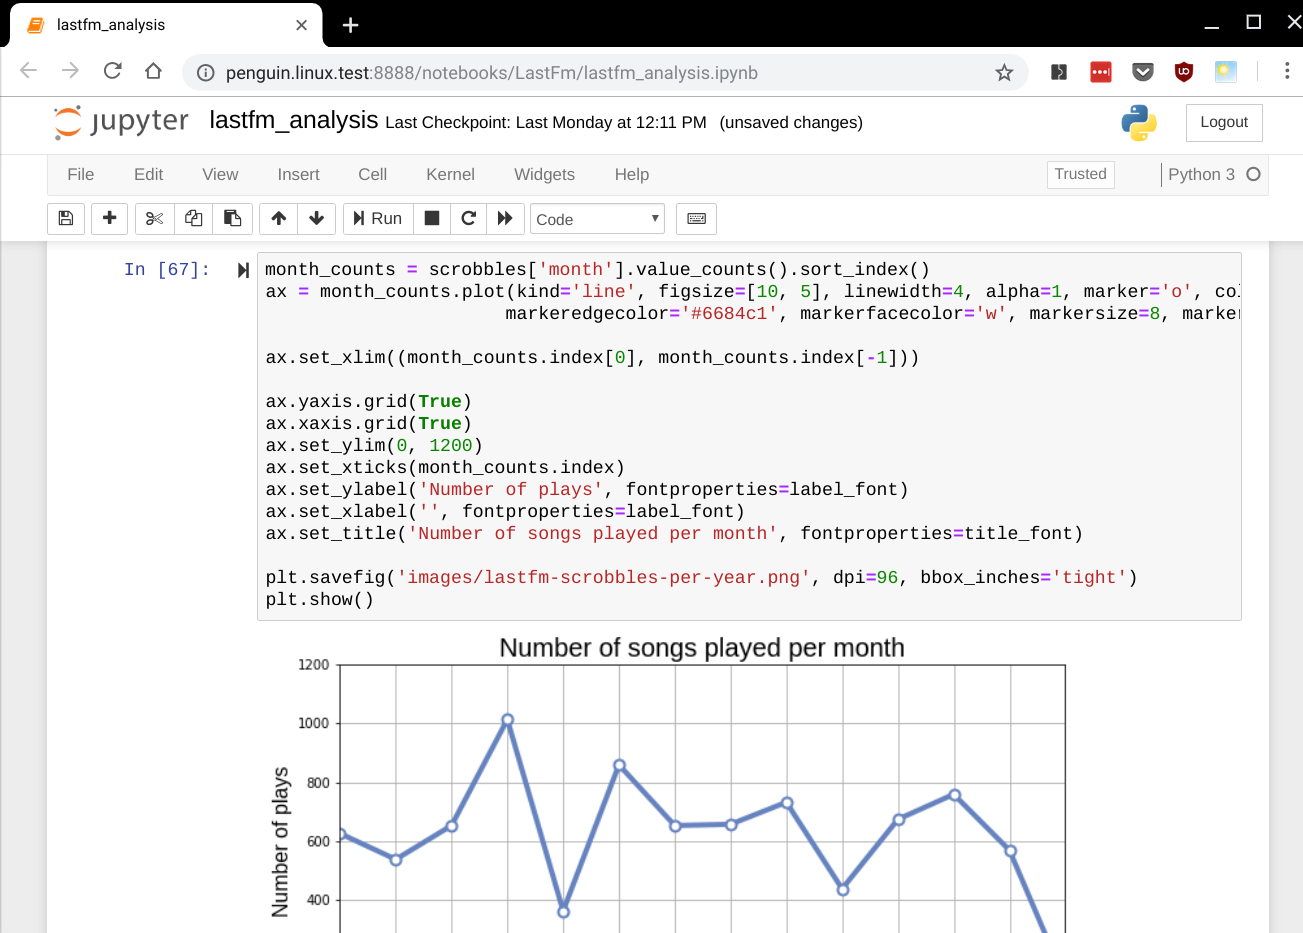
Task: Save the notebook using the save icon
Action: (x=66, y=218)
